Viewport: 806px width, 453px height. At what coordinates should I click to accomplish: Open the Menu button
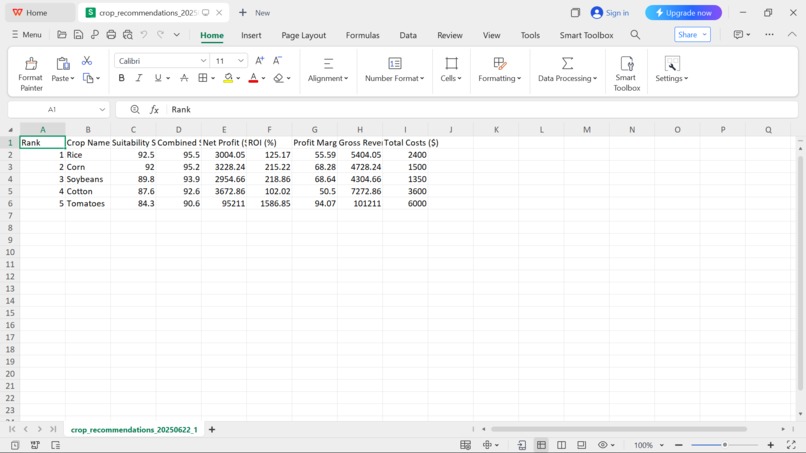(26, 34)
